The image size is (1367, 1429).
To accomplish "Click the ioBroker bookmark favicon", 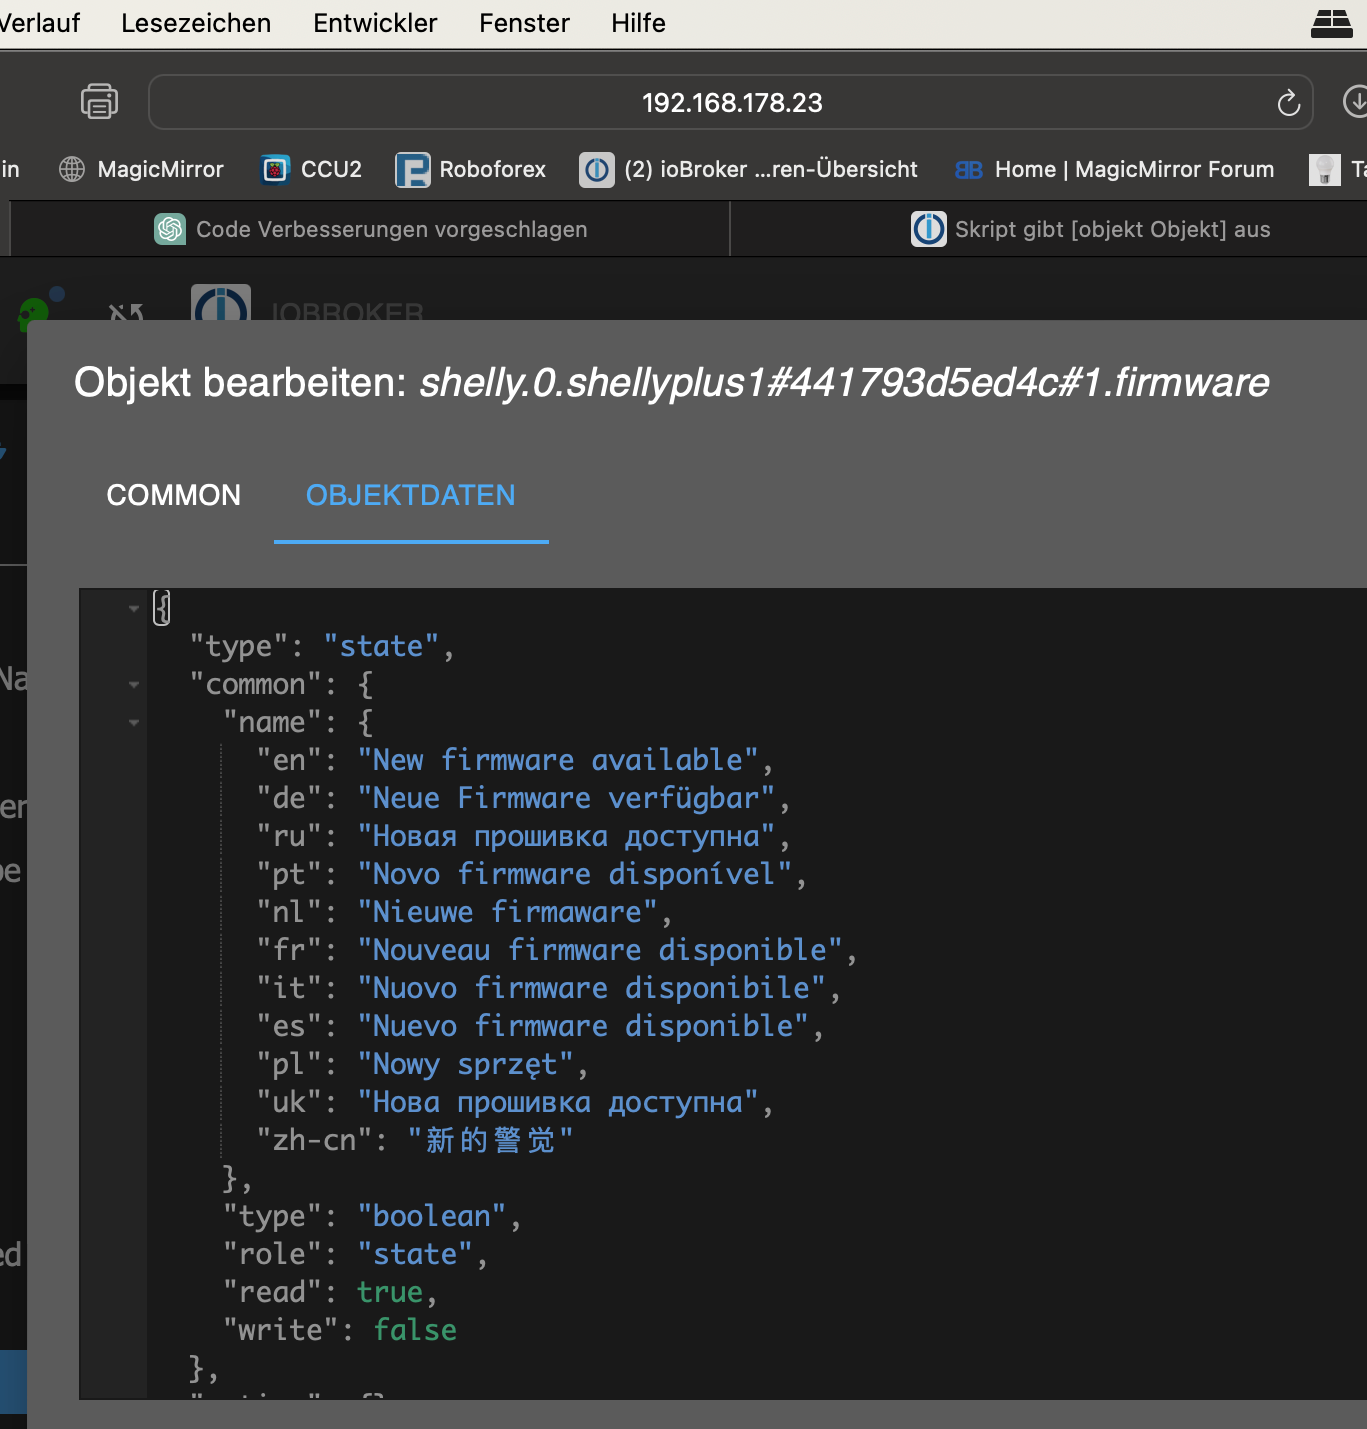I will click(596, 170).
